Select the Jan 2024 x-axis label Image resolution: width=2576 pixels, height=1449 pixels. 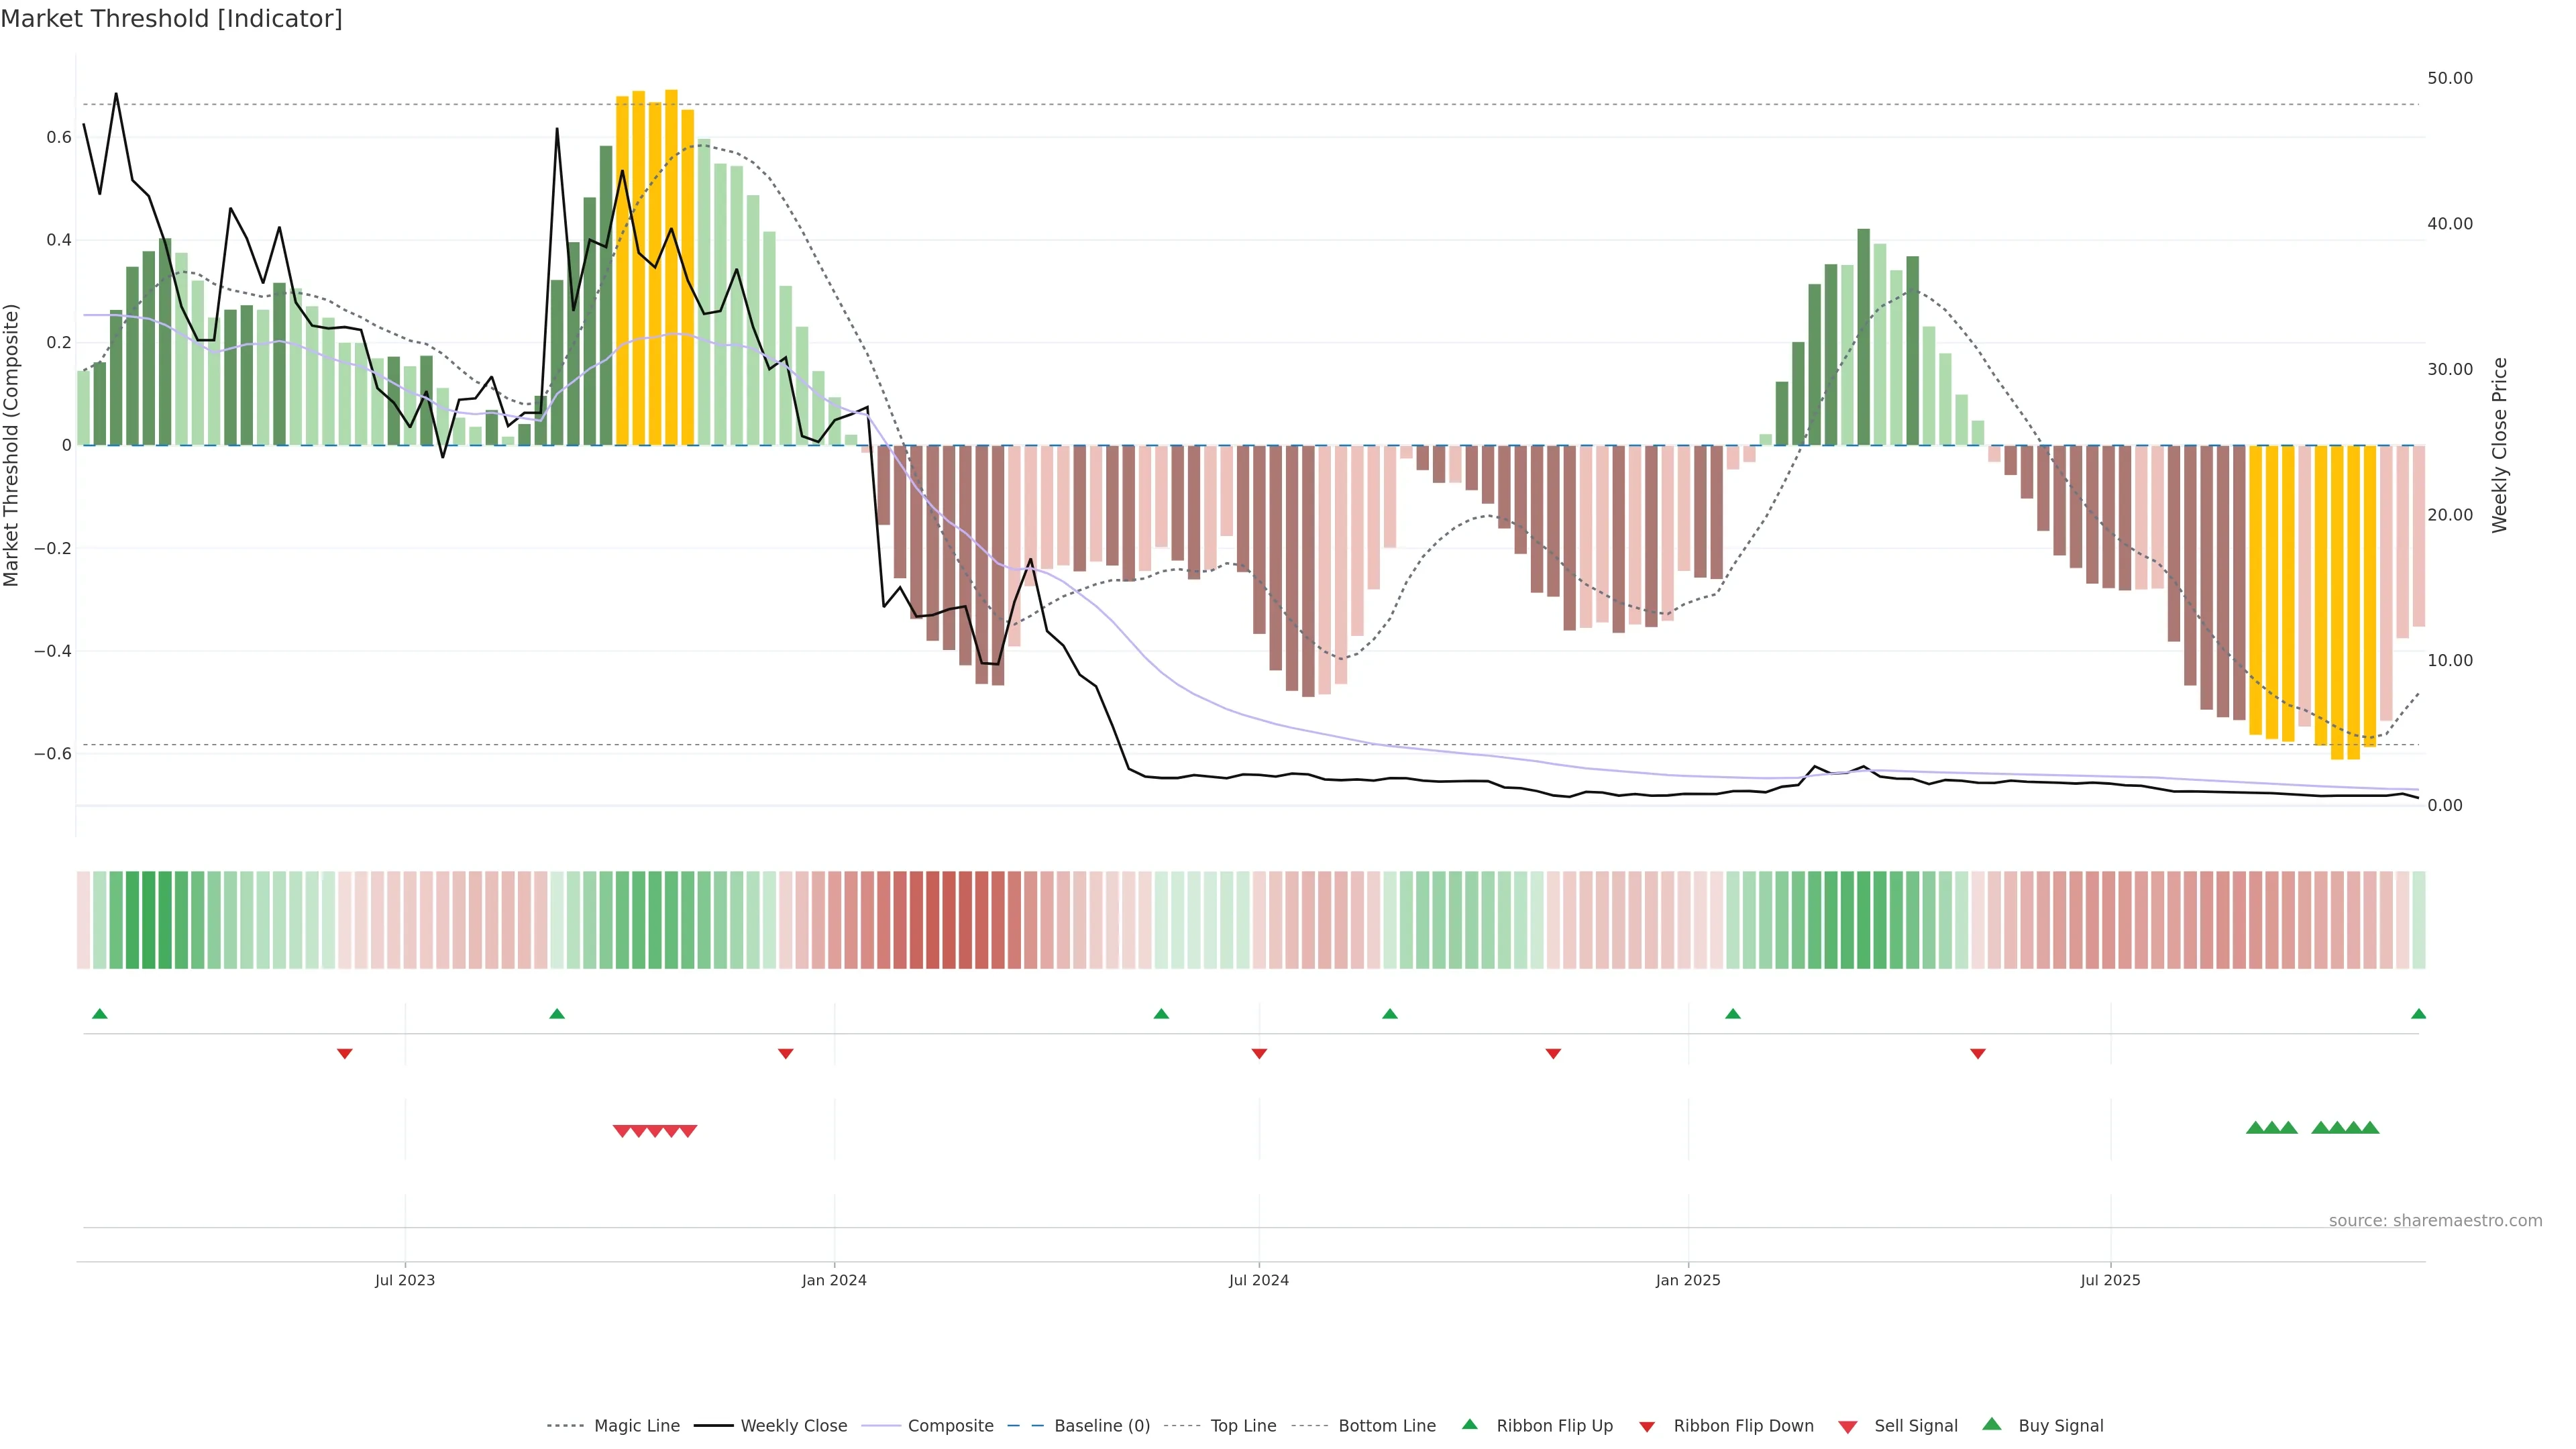point(834,1280)
